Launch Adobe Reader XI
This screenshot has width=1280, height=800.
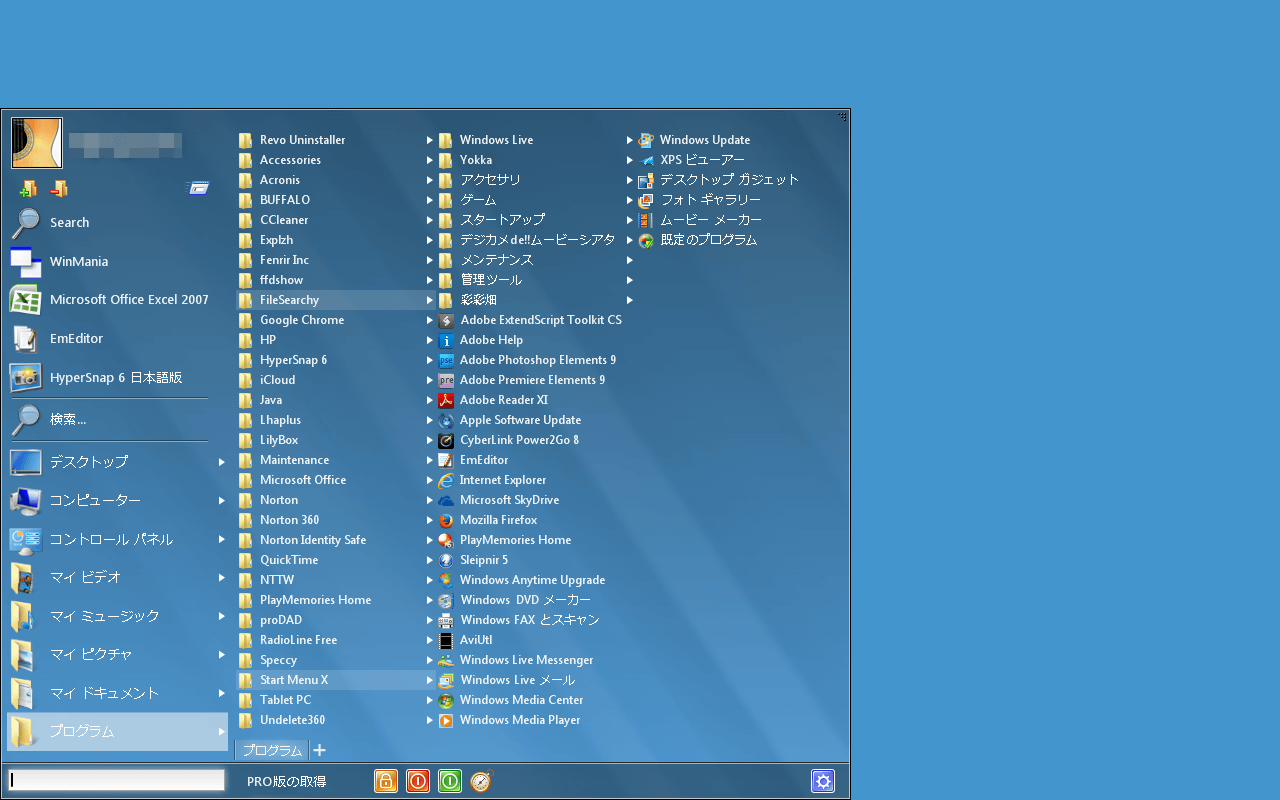point(494,400)
